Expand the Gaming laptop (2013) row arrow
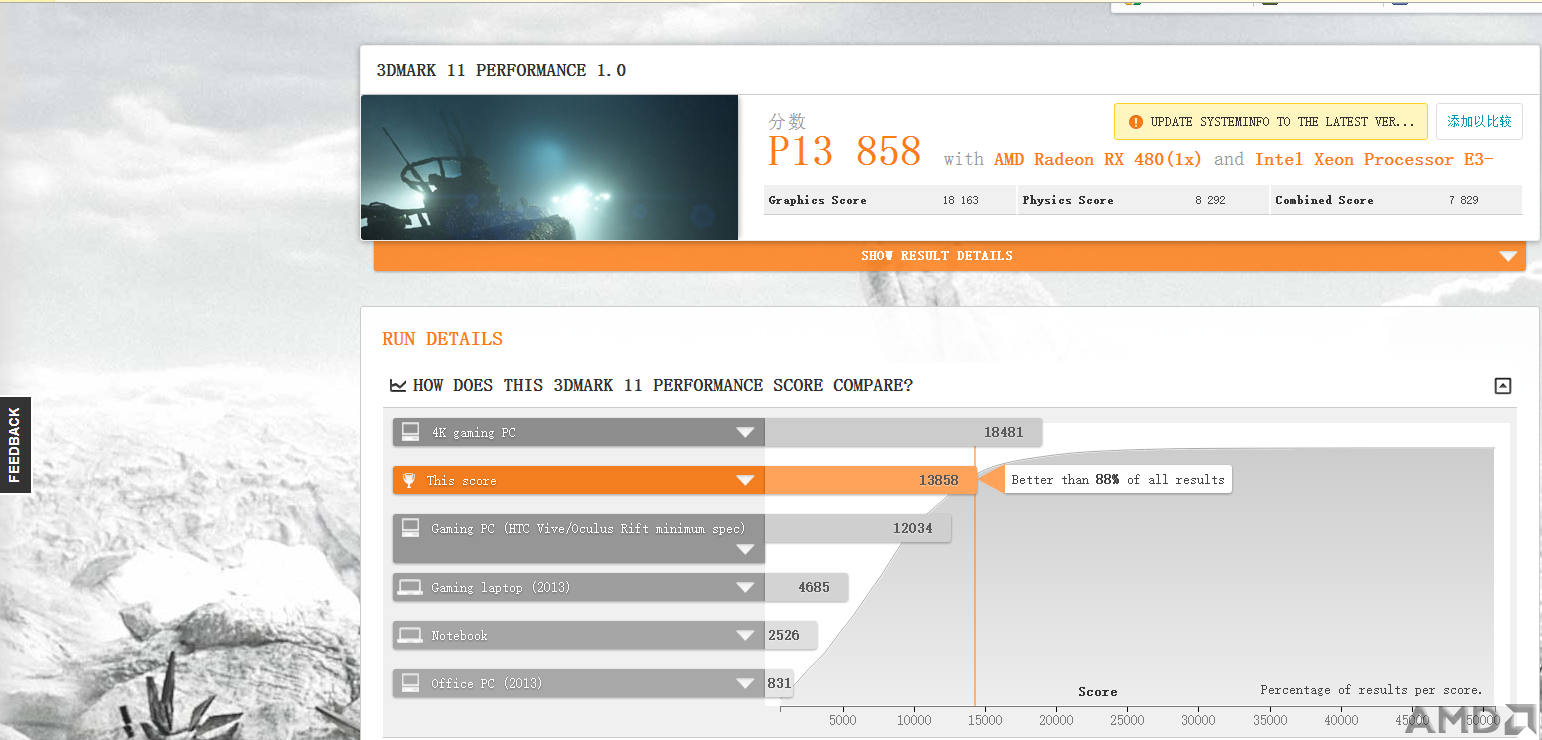 pyautogui.click(x=745, y=588)
